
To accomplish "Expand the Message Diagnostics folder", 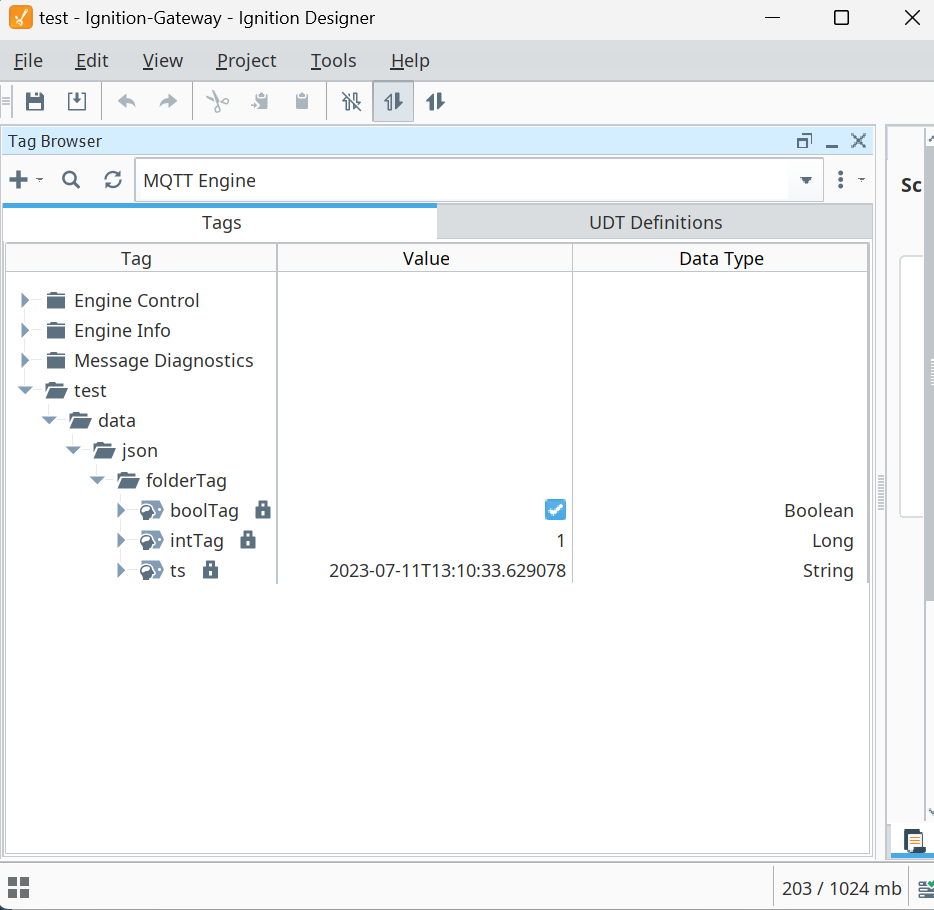I will [25, 360].
